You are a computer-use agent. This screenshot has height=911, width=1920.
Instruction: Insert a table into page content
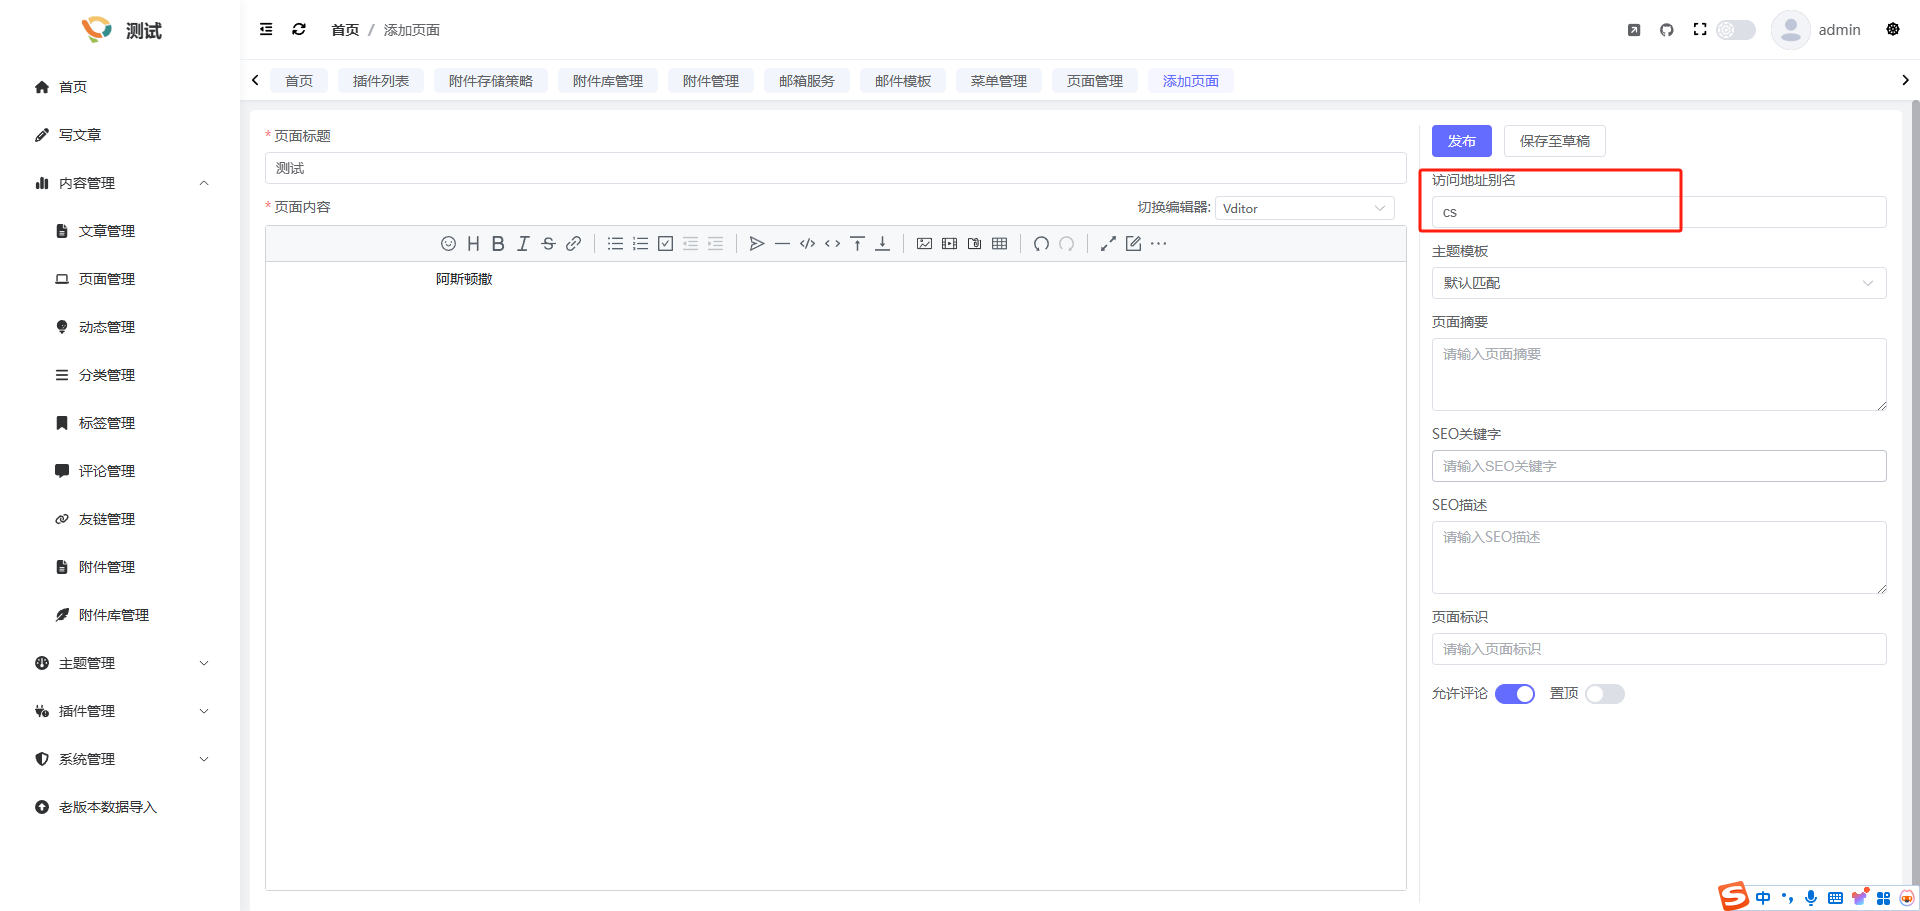999,244
